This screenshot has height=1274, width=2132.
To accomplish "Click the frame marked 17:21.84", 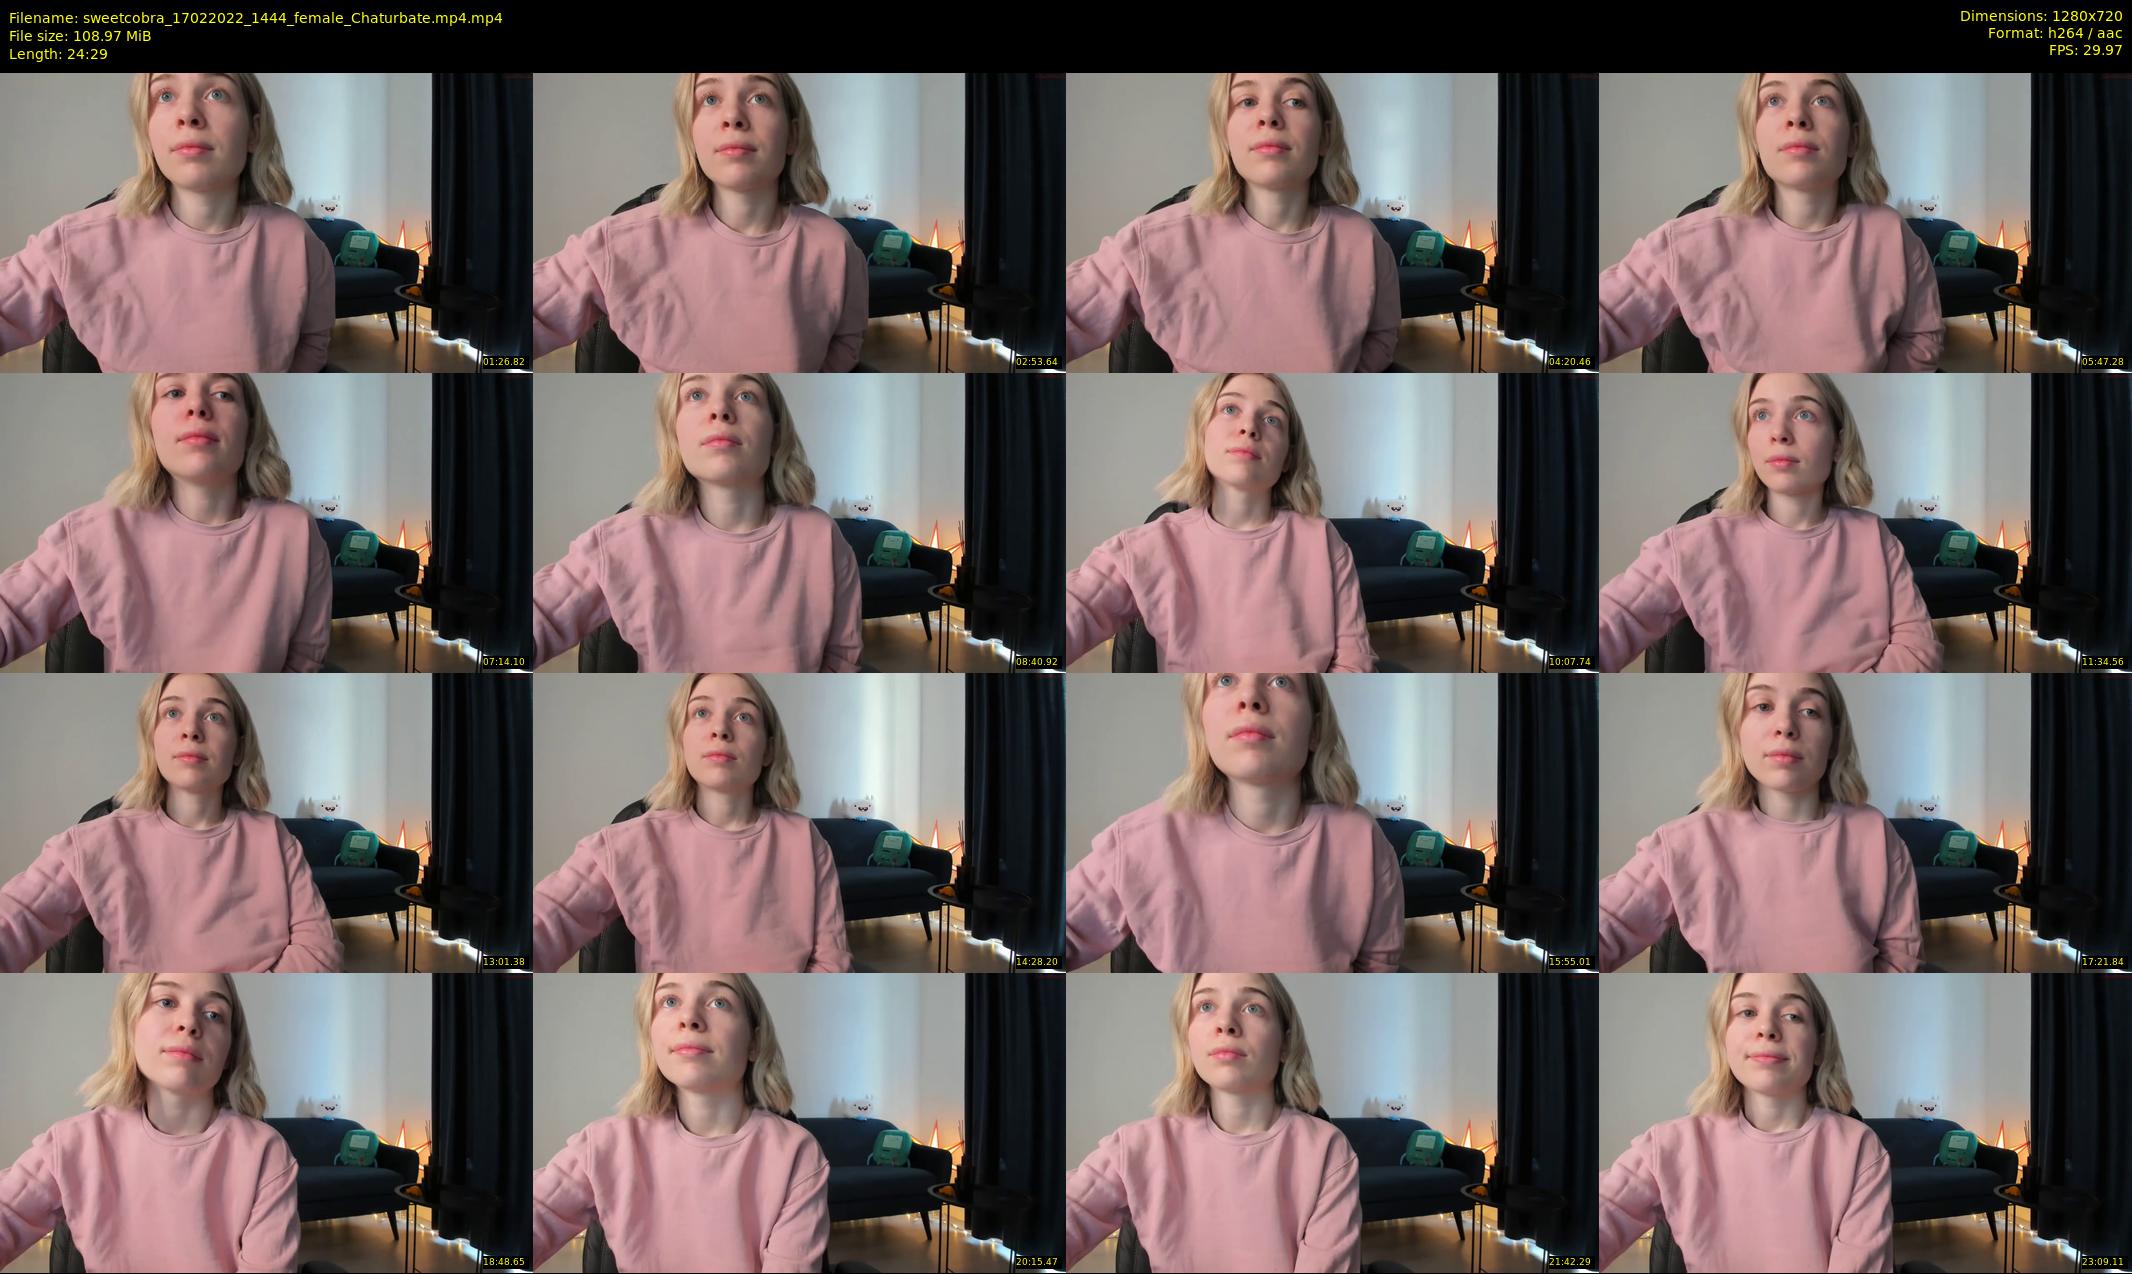I will click(1865, 822).
